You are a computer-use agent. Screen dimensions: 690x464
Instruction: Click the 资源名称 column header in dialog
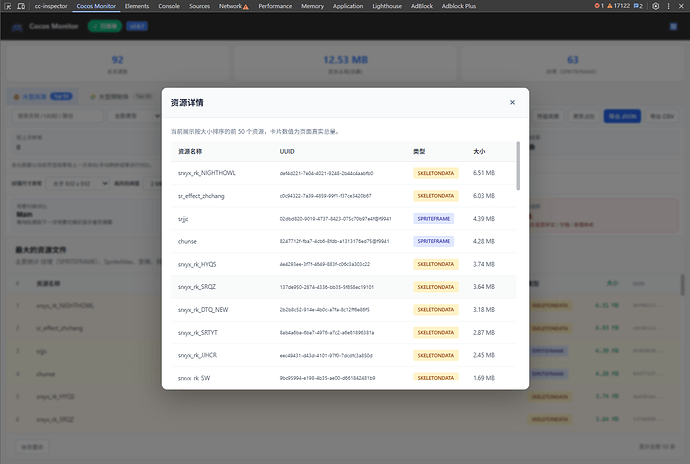tap(190, 151)
